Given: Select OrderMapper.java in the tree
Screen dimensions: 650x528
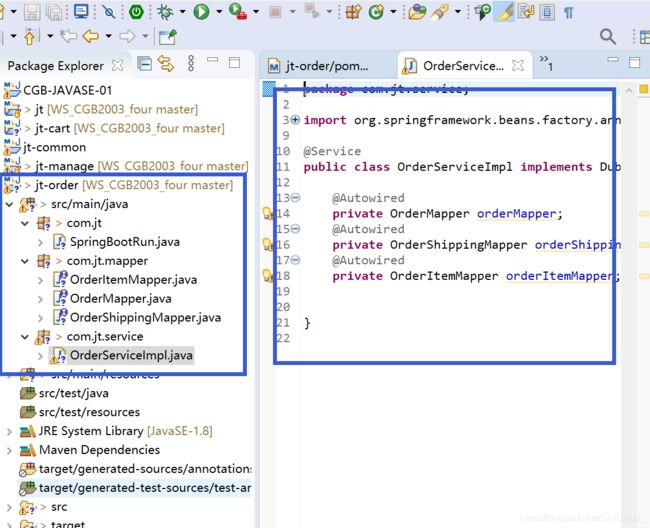Looking at the screenshot, I should [121, 298].
